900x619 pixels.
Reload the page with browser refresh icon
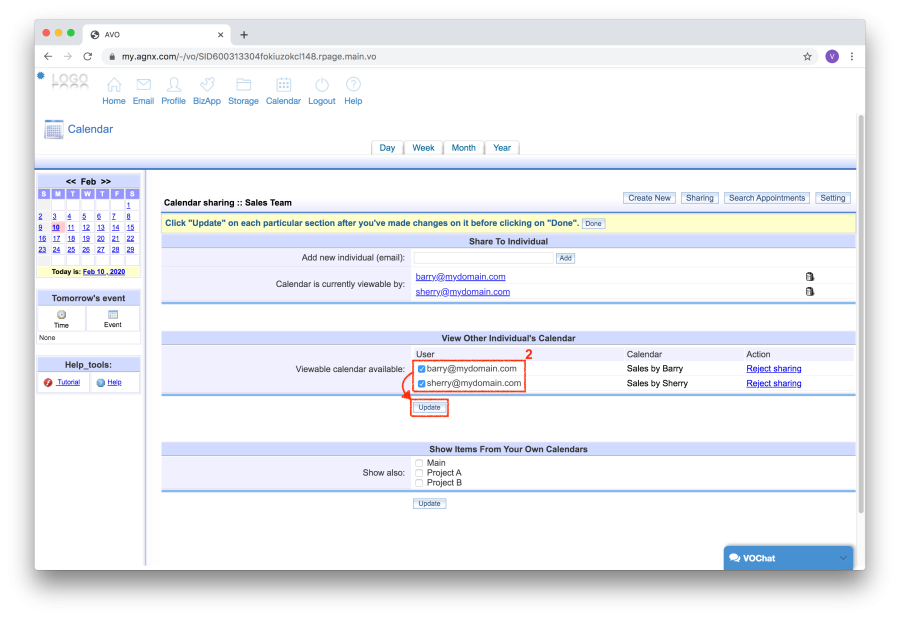[x=88, y=57]
